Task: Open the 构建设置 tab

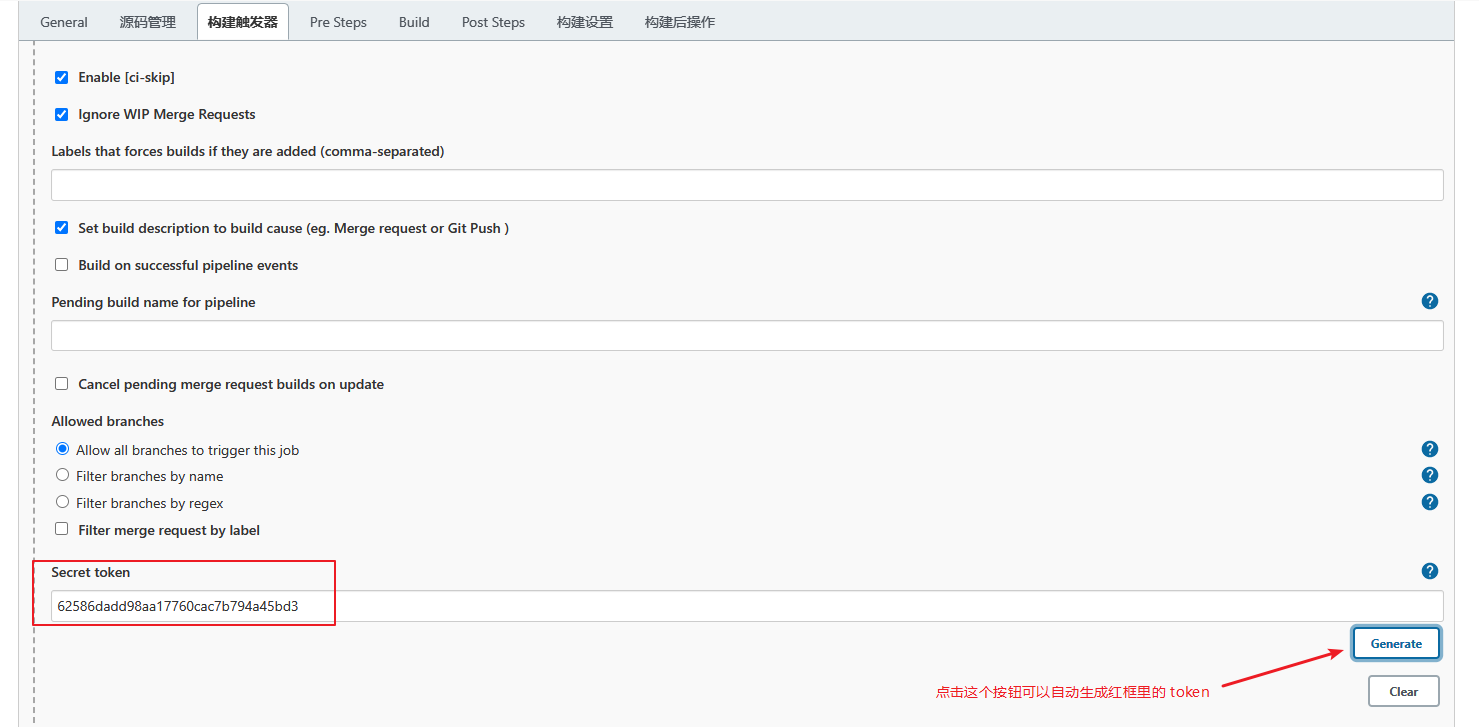Action: [x=585, y=22]
